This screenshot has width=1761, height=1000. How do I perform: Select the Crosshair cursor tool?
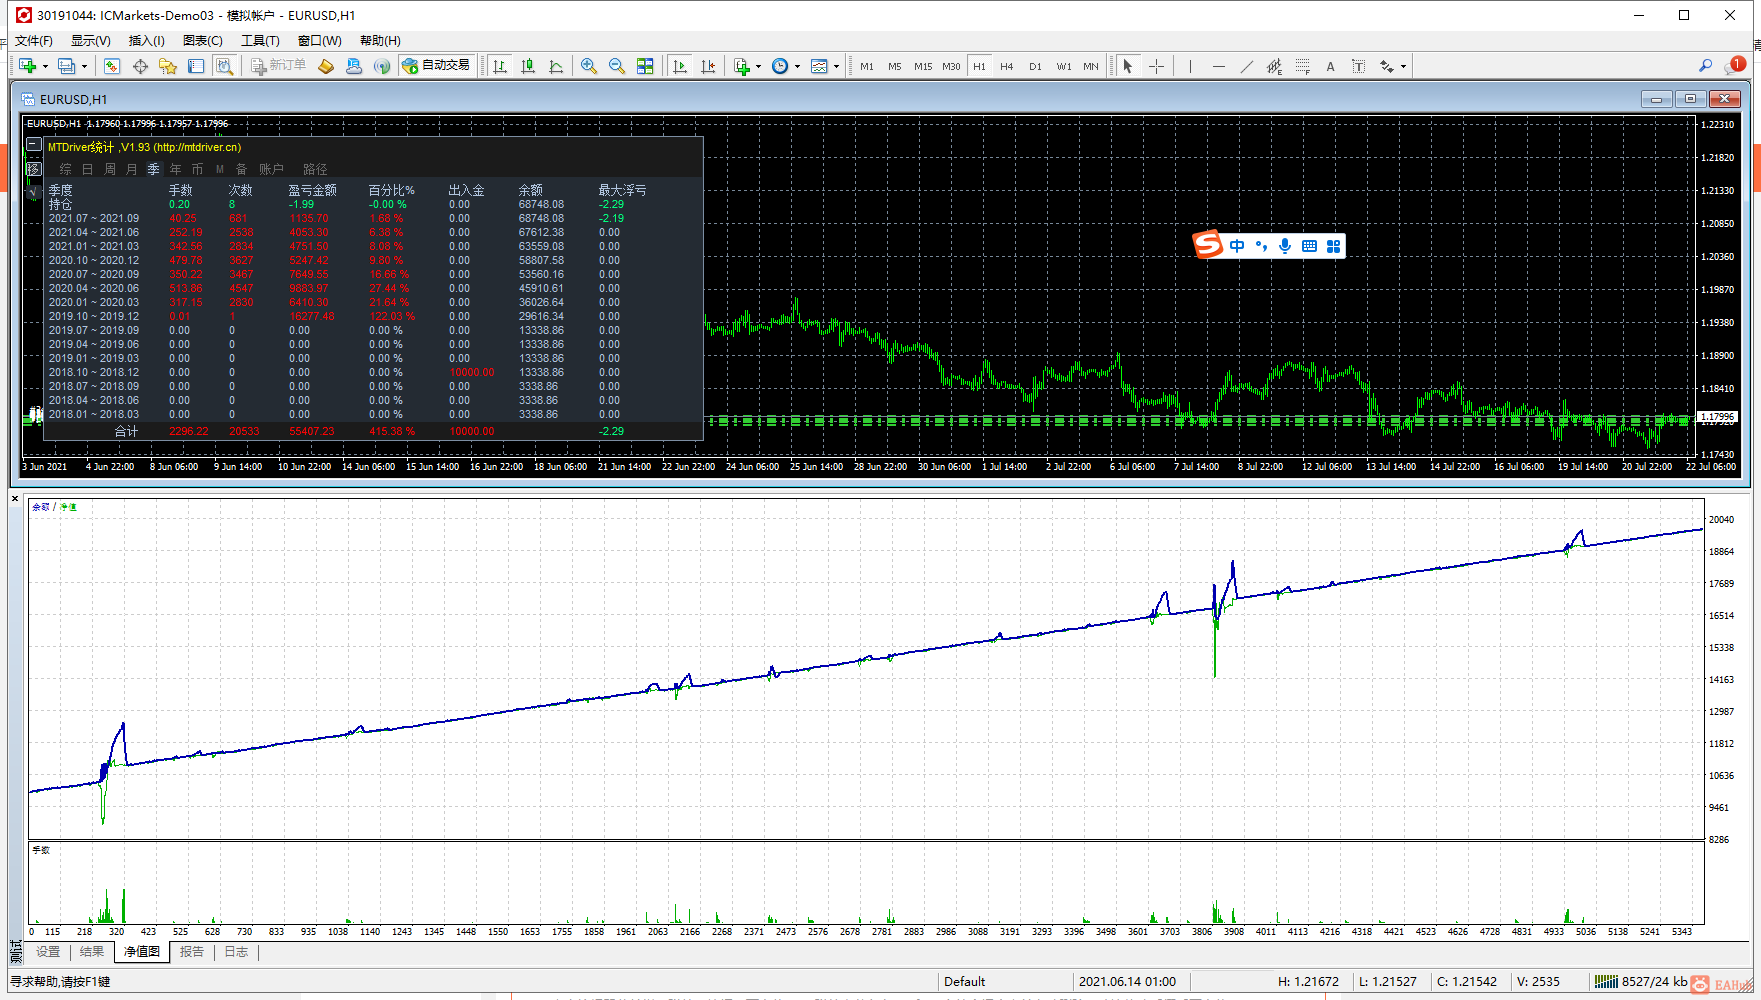pyautogui.click(x=1156, y=66)
